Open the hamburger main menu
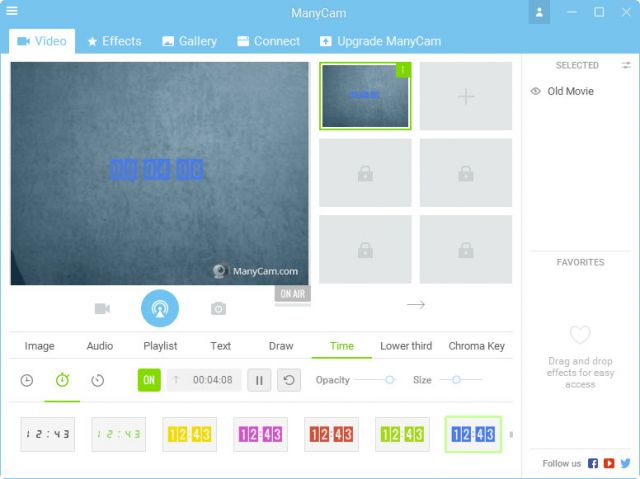 [x=12, y=10]
